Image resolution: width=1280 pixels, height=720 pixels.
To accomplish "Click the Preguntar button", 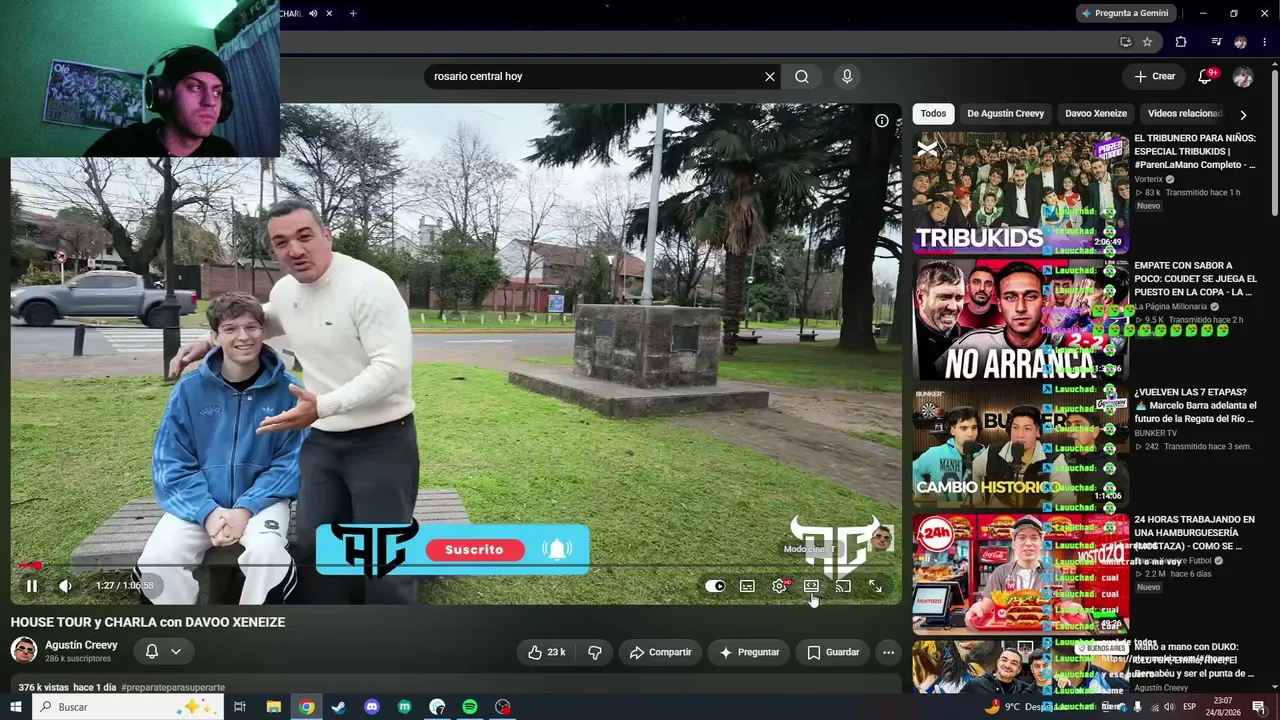I will (749, 652).
